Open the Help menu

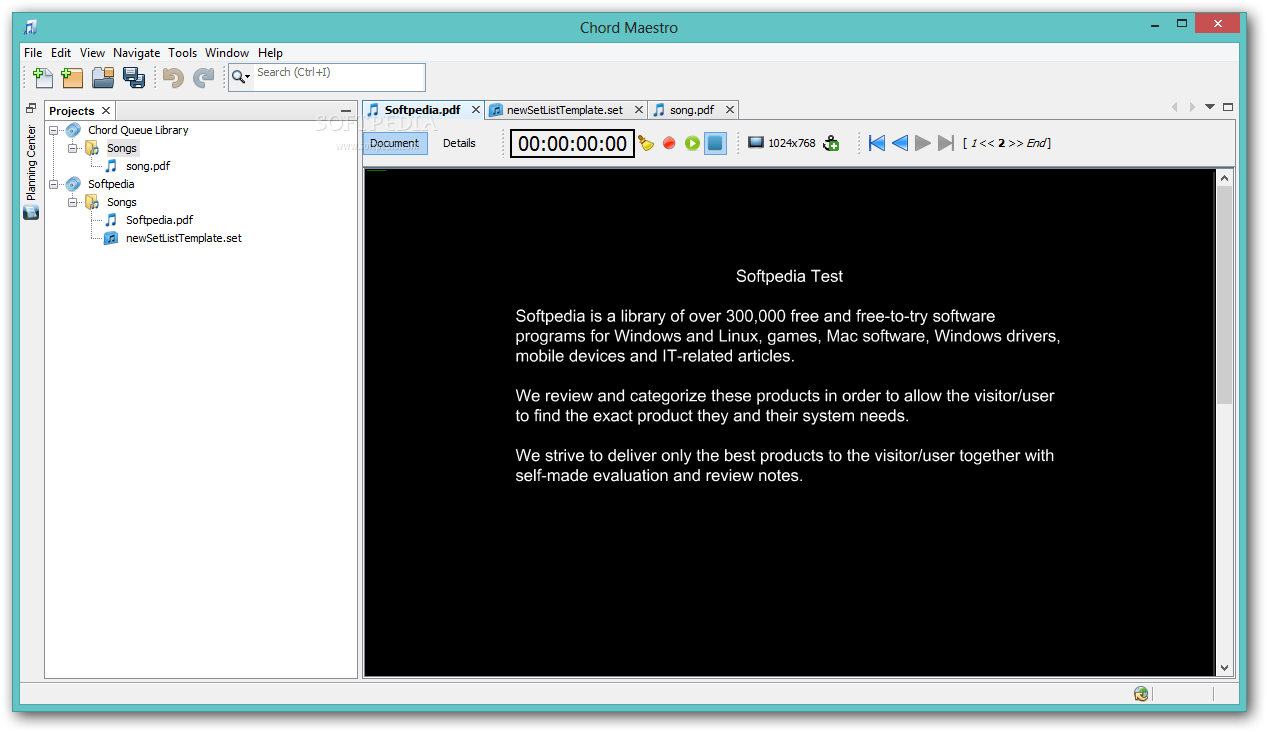(270, 53)
